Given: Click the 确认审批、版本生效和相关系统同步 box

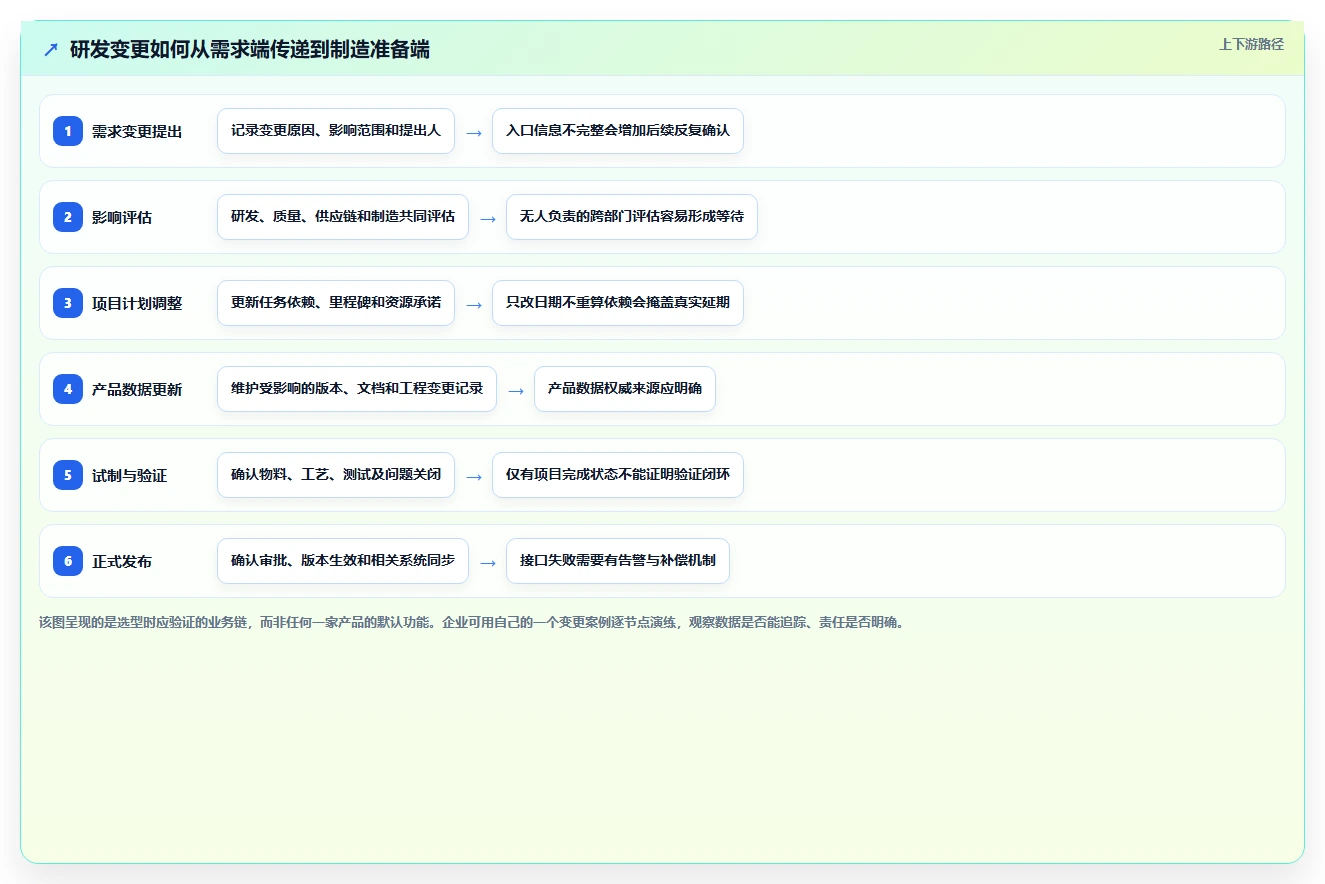Looking at the screenshot, I should (343, 561).
